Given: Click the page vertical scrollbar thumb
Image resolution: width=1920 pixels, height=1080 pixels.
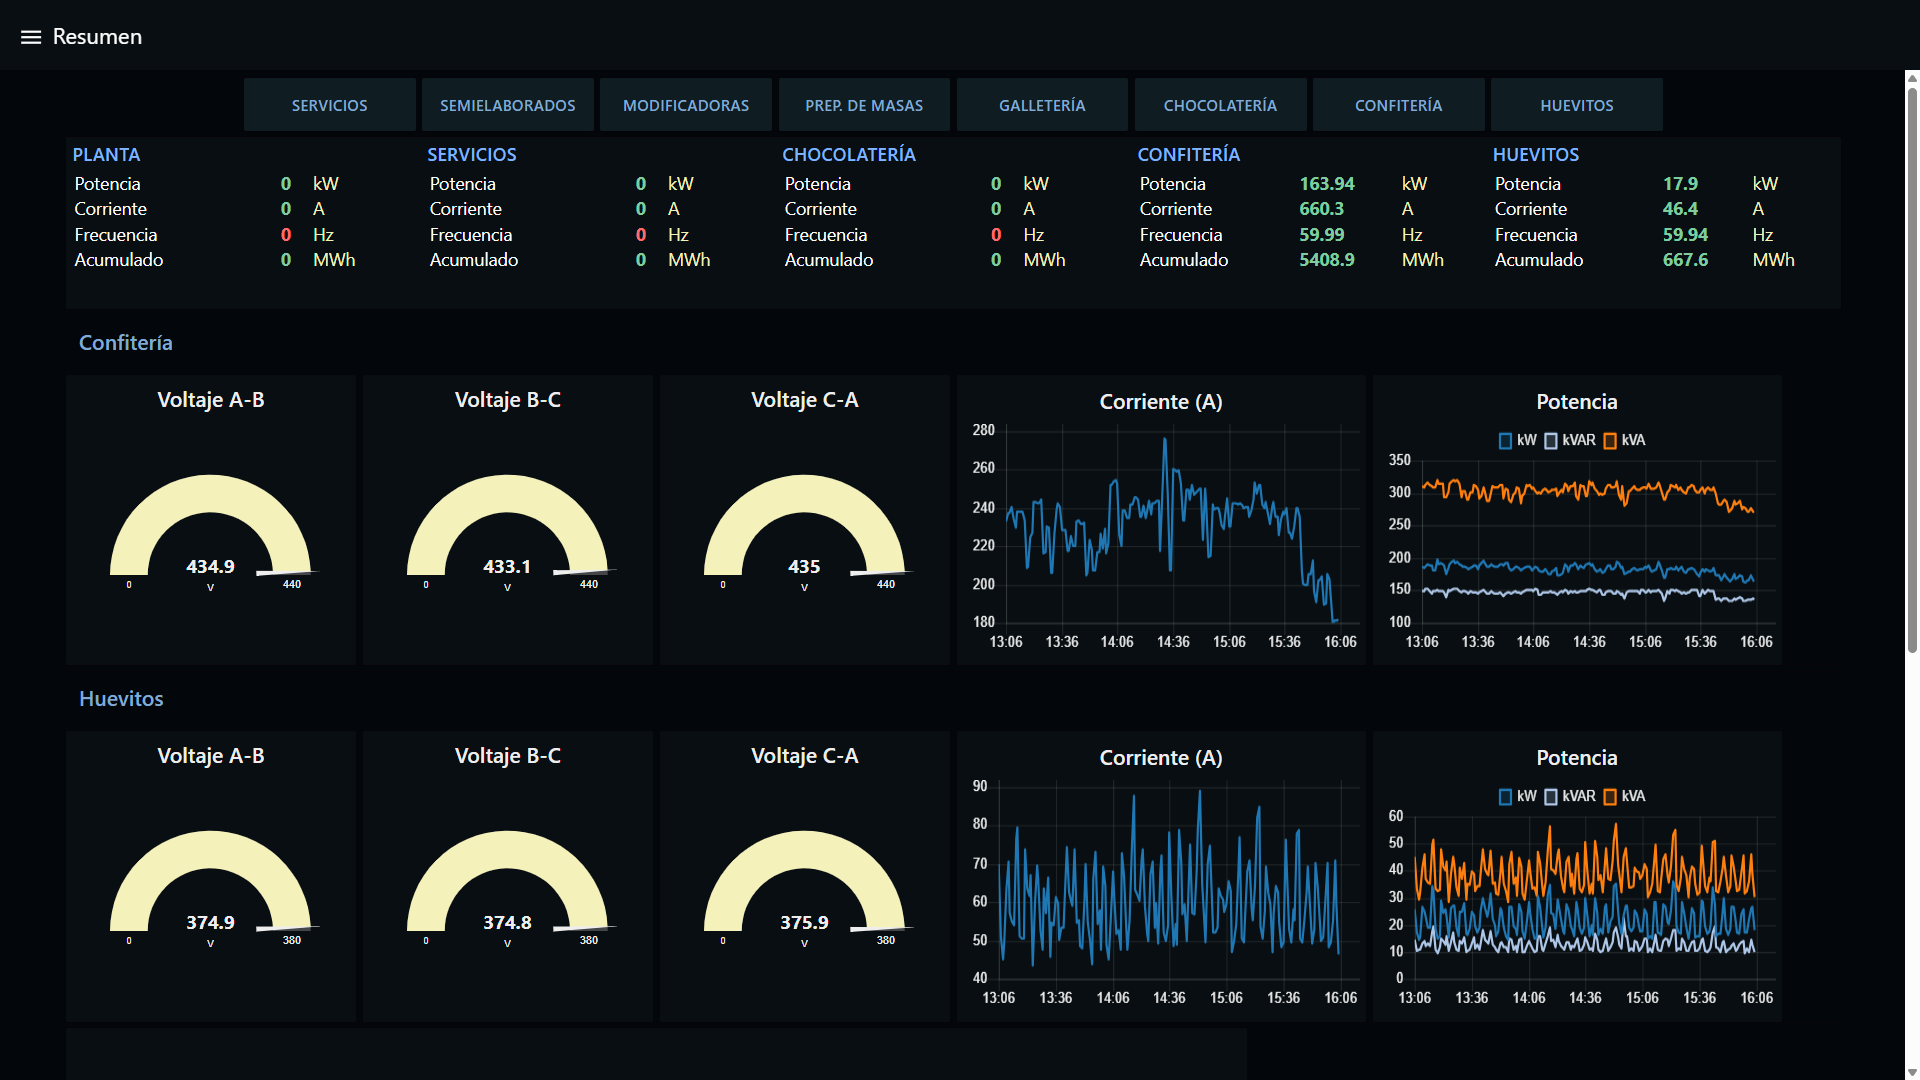Looking at the screenshot, I should (1912, 370).
